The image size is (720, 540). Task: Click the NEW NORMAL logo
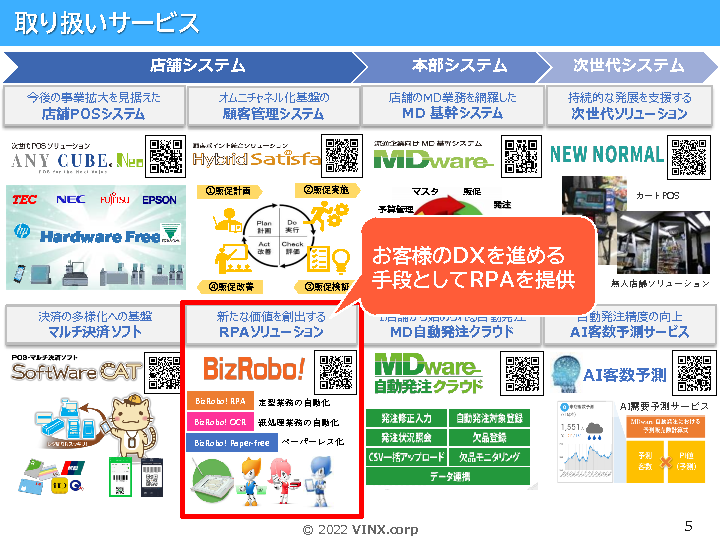point(606,155)
